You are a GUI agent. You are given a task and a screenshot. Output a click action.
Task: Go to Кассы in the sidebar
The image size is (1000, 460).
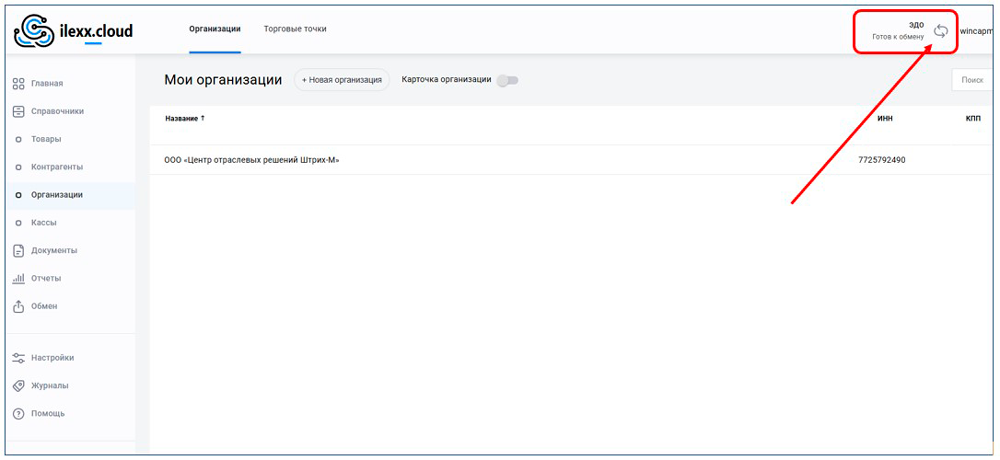click(44, 223)
